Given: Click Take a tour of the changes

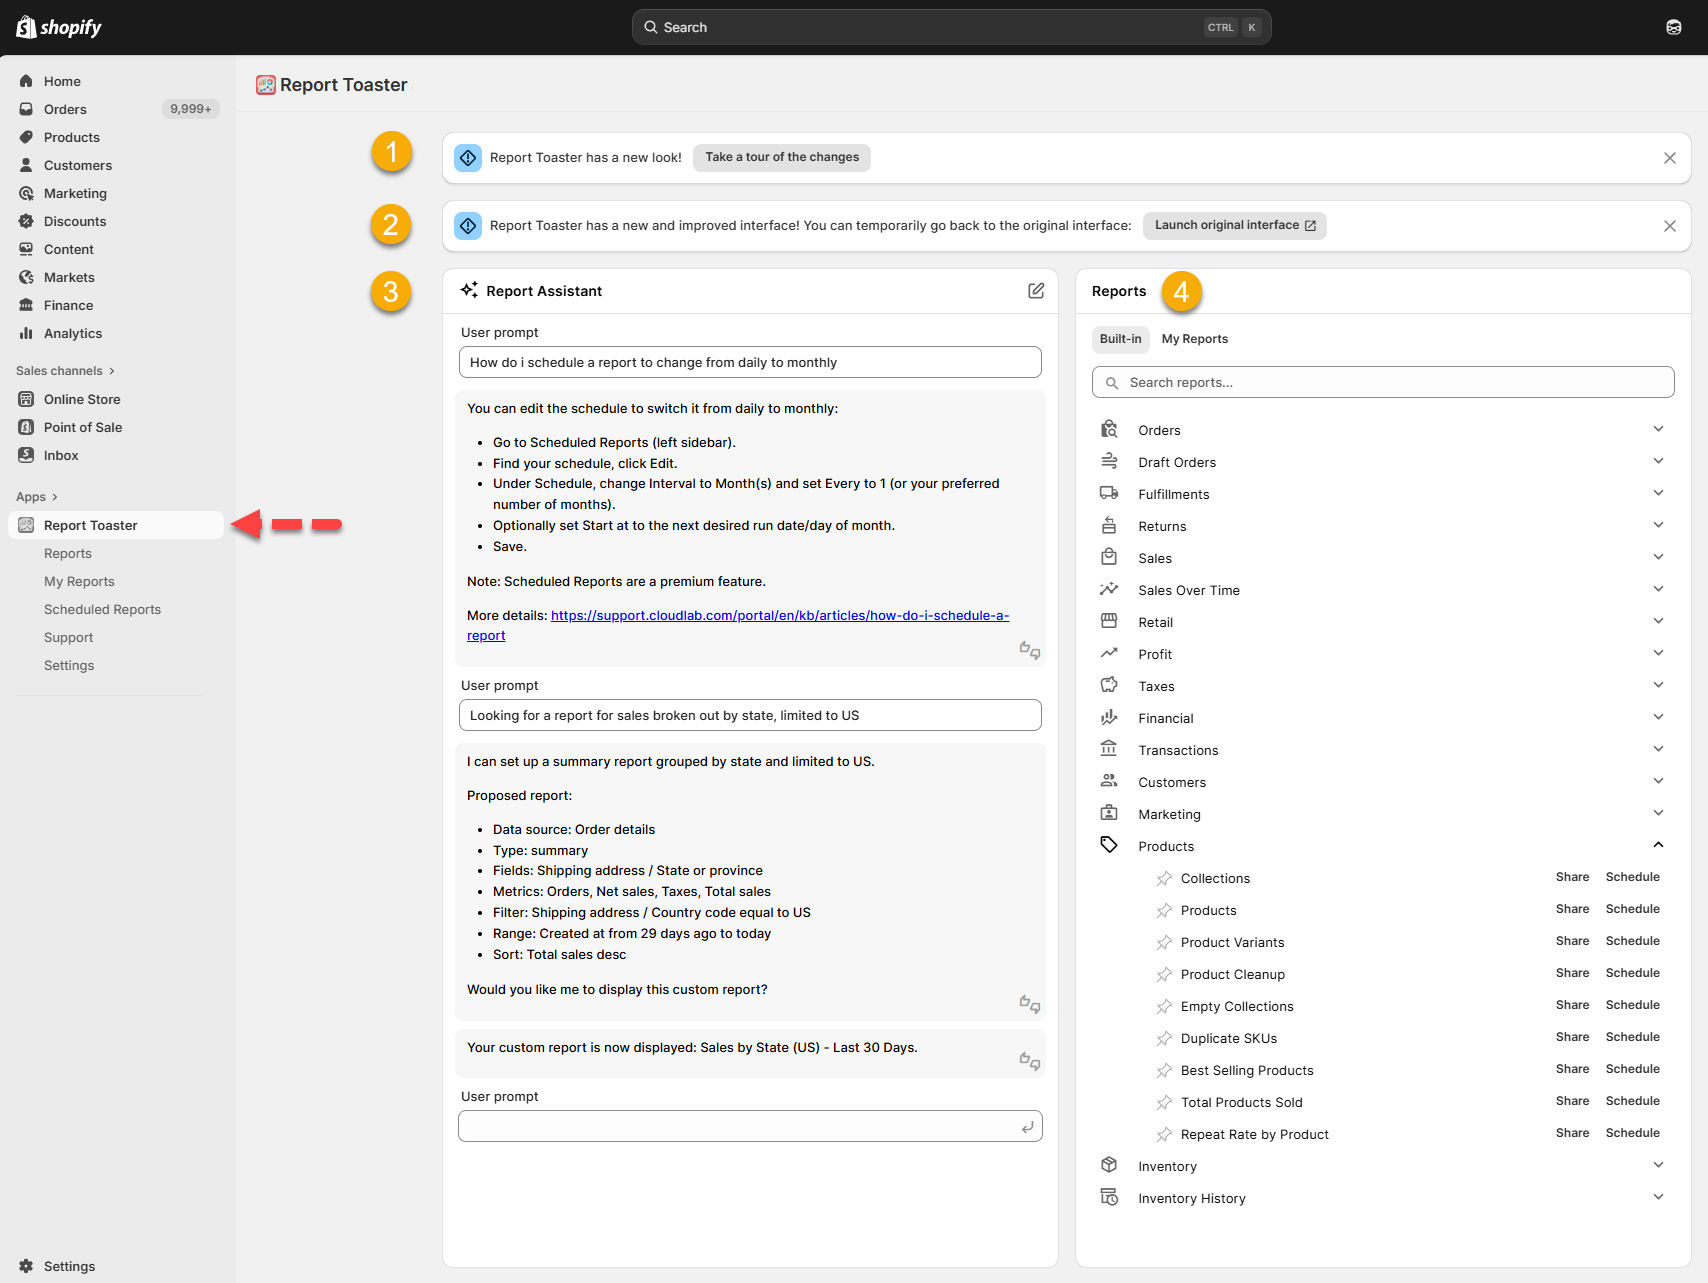Looking at the screenshot, I should click(781, 157).
